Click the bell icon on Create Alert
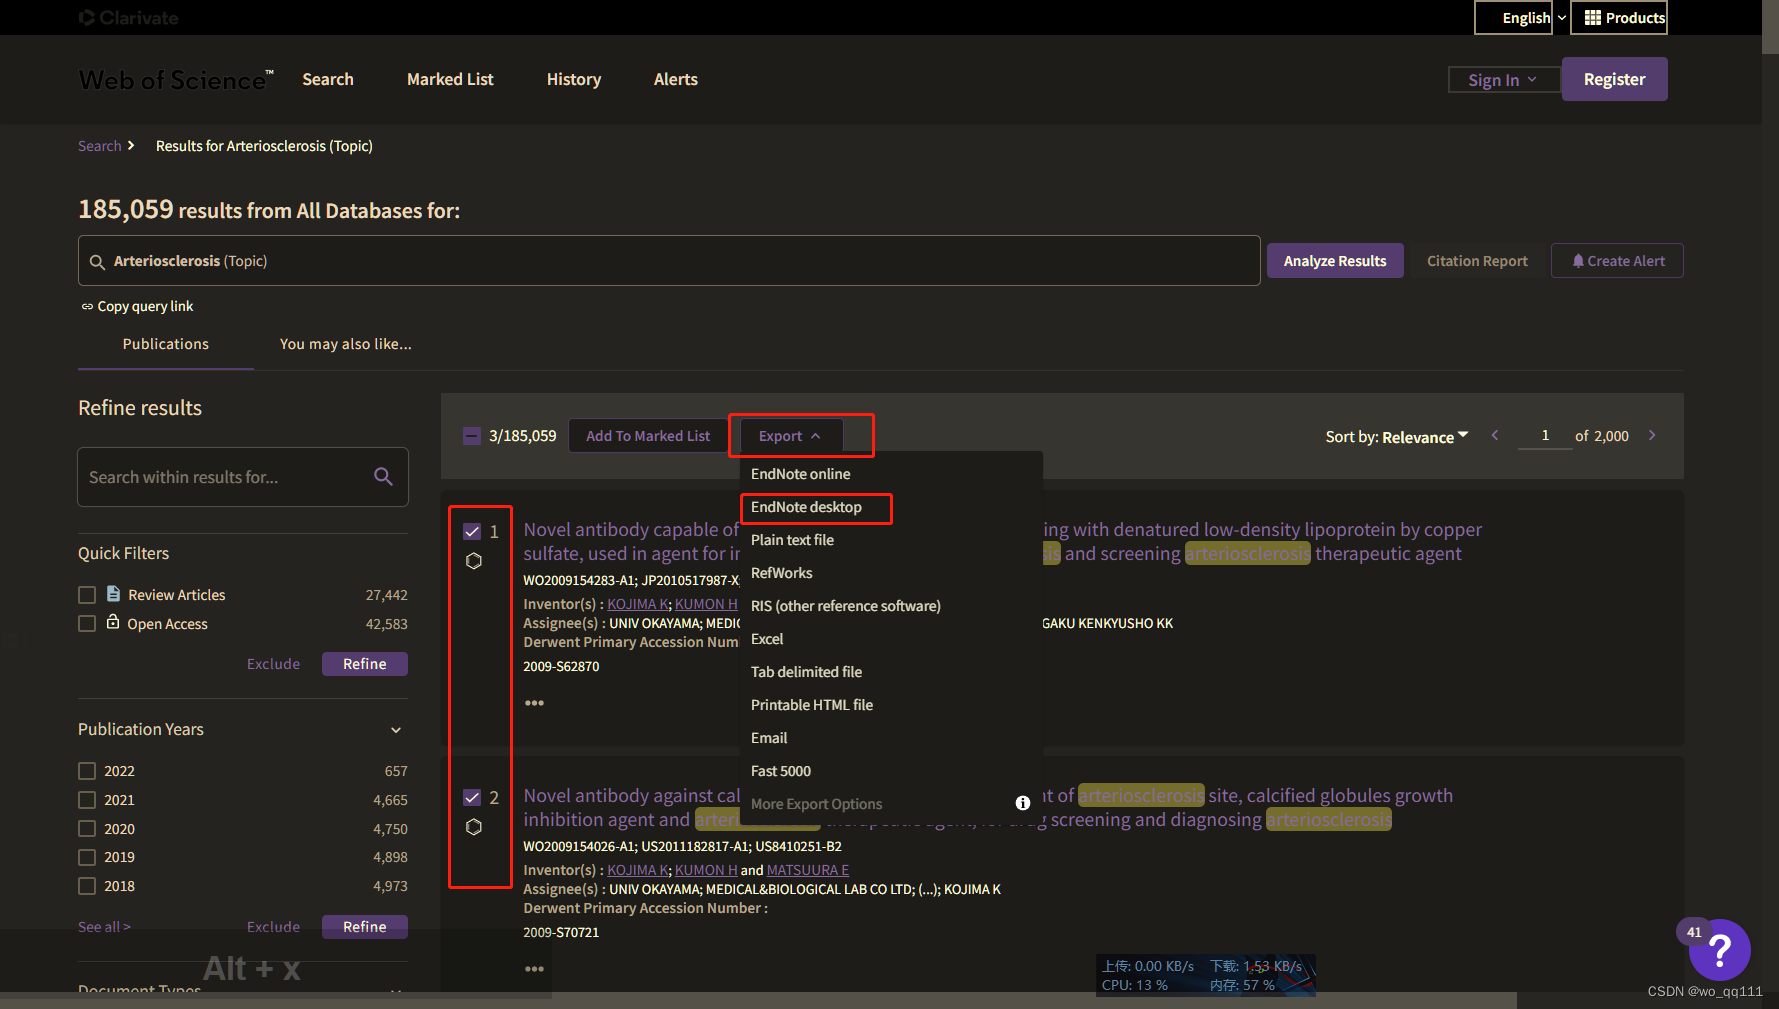The image size is (1779, 1009). point(1578,261)
